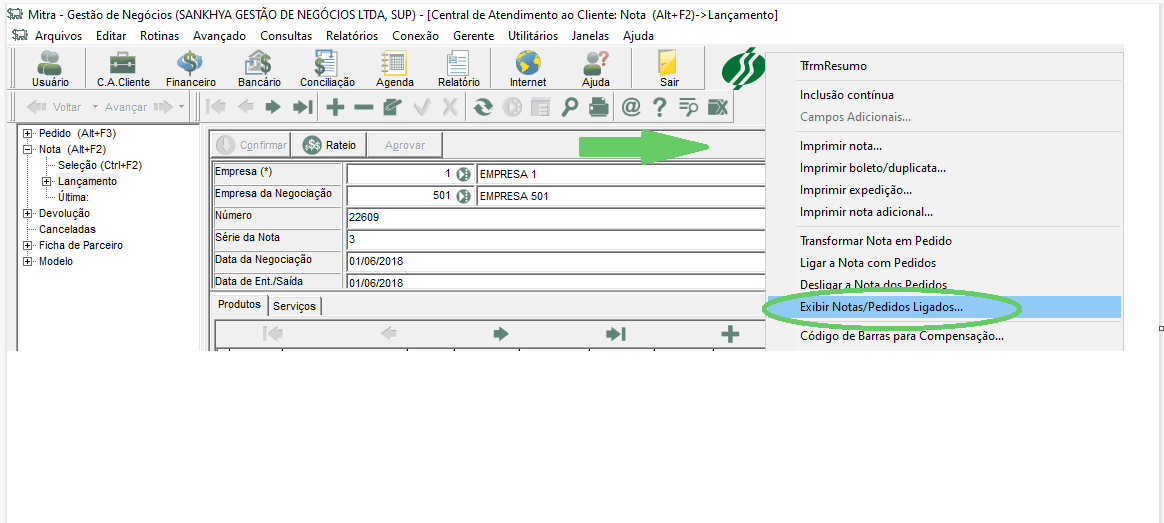Image resolution: width=1164 pixels, height=523 pixels.
Task: Open the Avançado menu
Action: coord(219,36)
